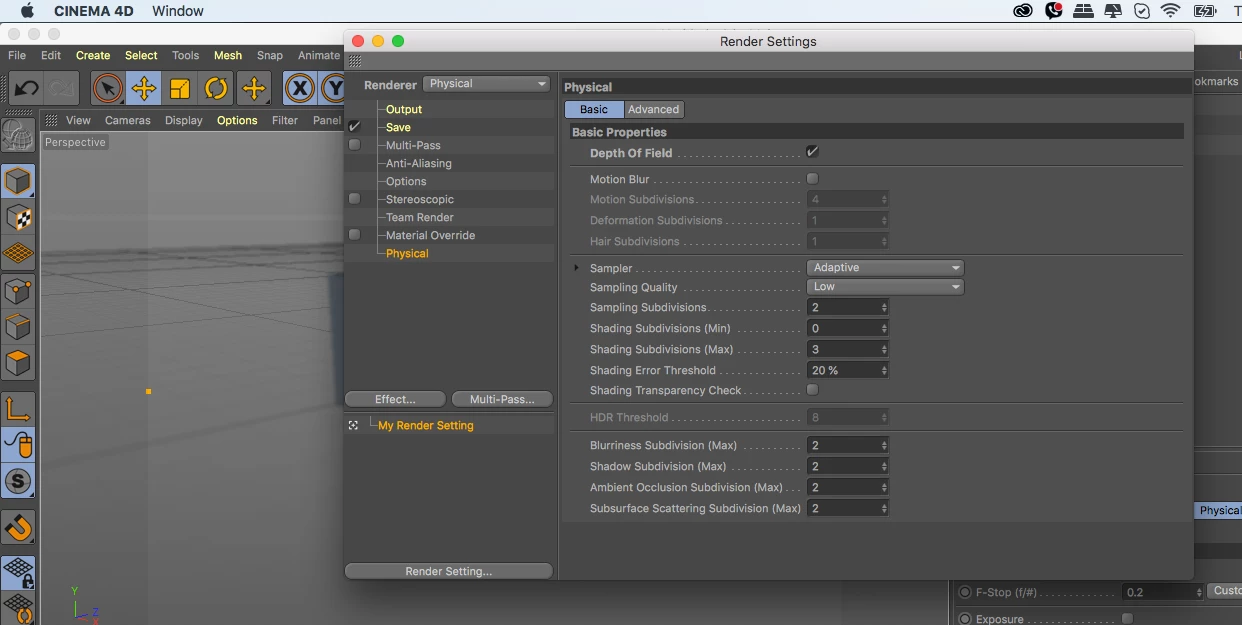The height and width of the screenshot is (625, 1242).
Task: Enable Shading Transparency Check
Action: click(x=812, y=390)
